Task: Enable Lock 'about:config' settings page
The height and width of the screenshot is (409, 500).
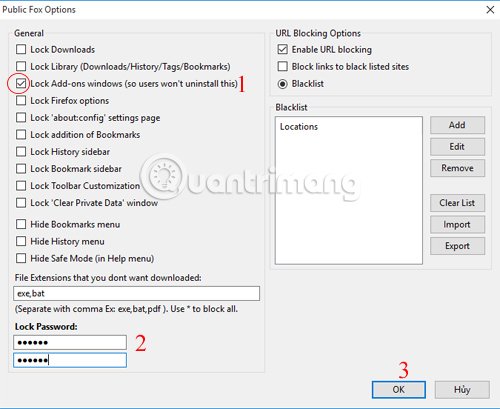Action: click(x=21, y=117)
